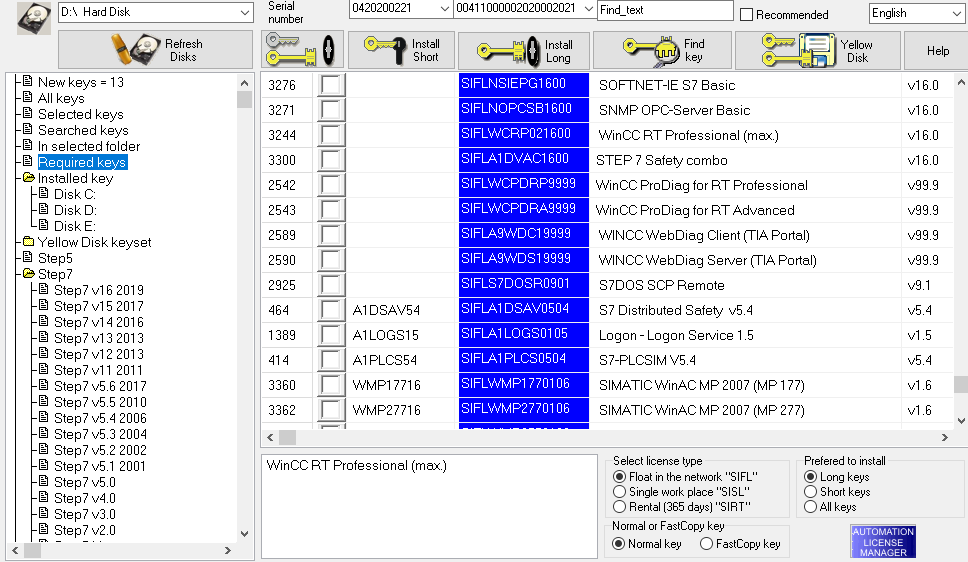Viewport: 968px width, 562px height.
Task: Click key table horizontal scroll right arrow
Action: [945, 437]
